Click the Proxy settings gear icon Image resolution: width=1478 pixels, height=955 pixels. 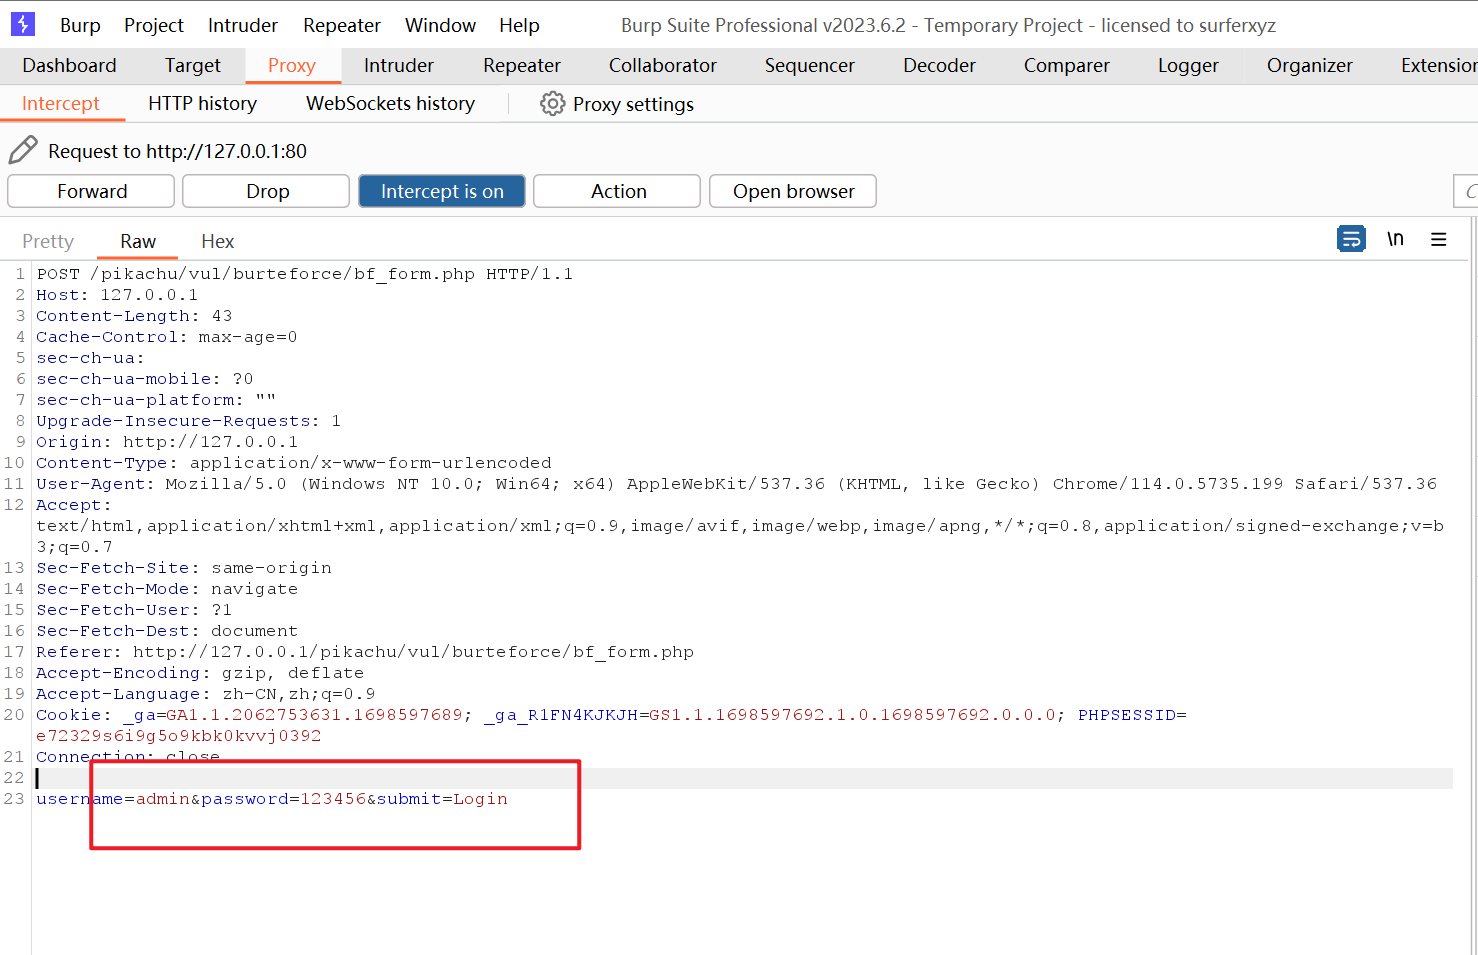(x=552, y=104)
